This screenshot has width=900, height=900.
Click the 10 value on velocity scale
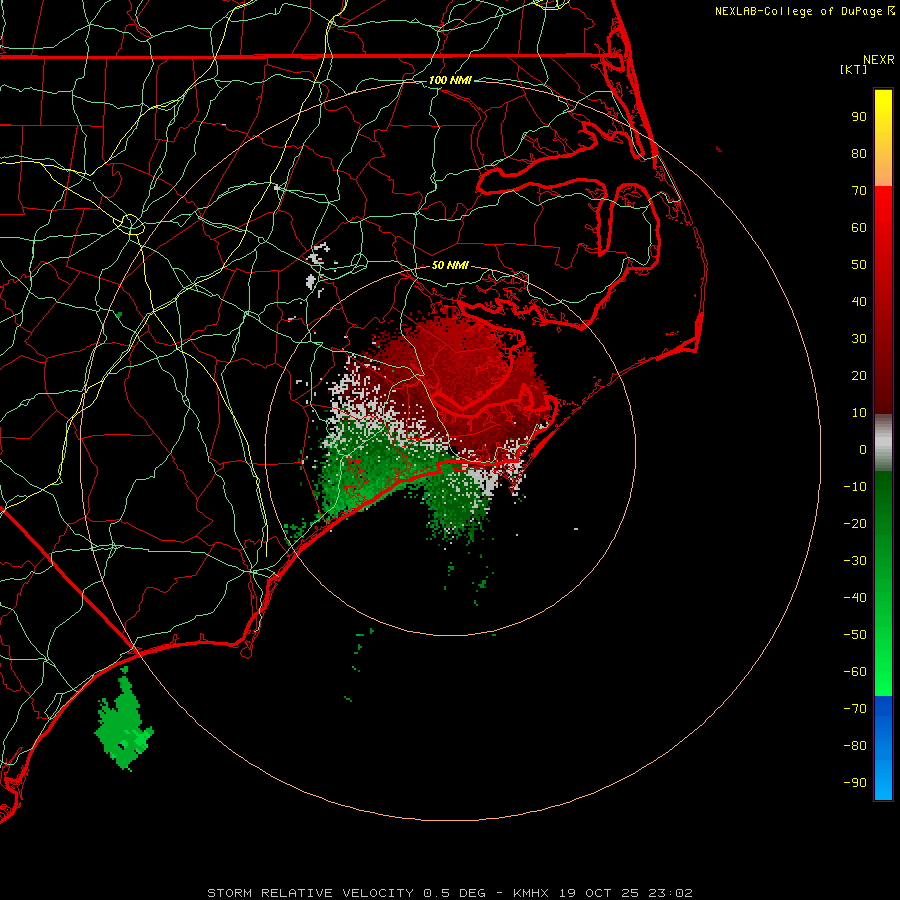click(859, 413)
